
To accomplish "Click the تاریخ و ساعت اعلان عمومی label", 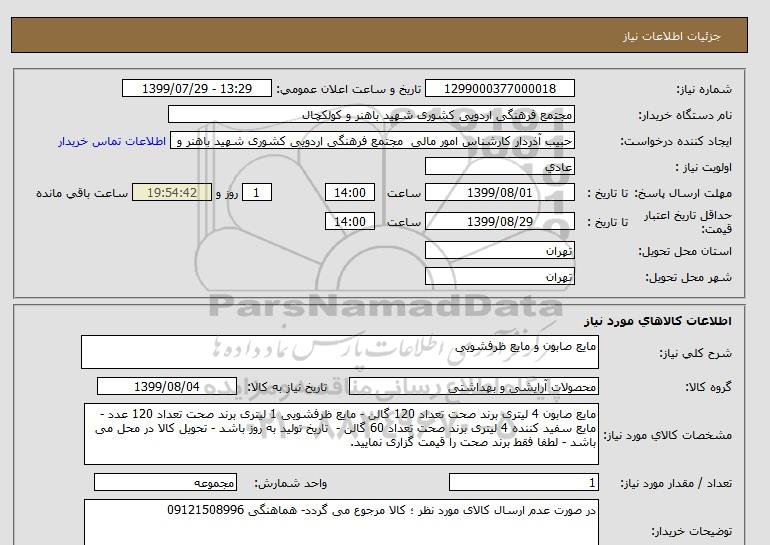I will (x=349, y=89).
